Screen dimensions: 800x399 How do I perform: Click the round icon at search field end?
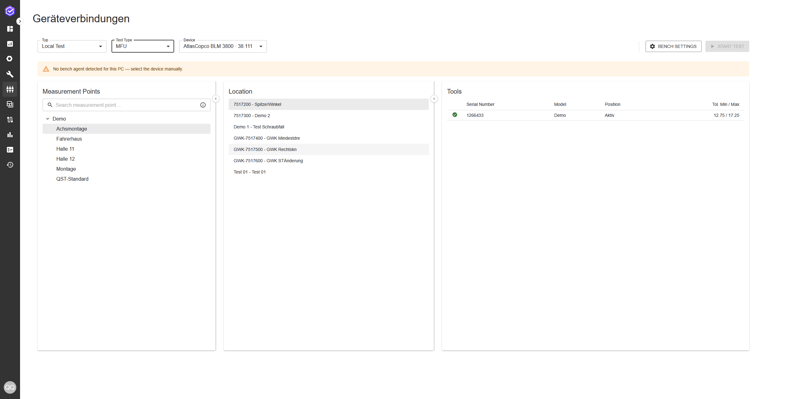pos(203,105)
